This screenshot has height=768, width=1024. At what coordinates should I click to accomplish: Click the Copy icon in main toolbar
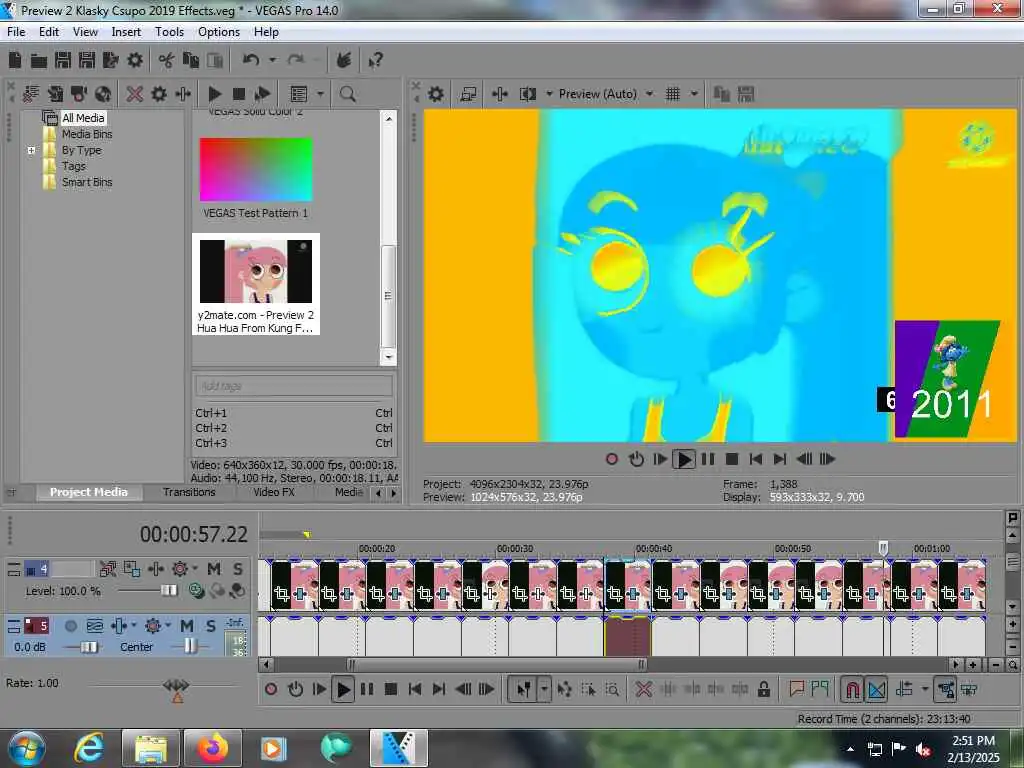(191, 61)
